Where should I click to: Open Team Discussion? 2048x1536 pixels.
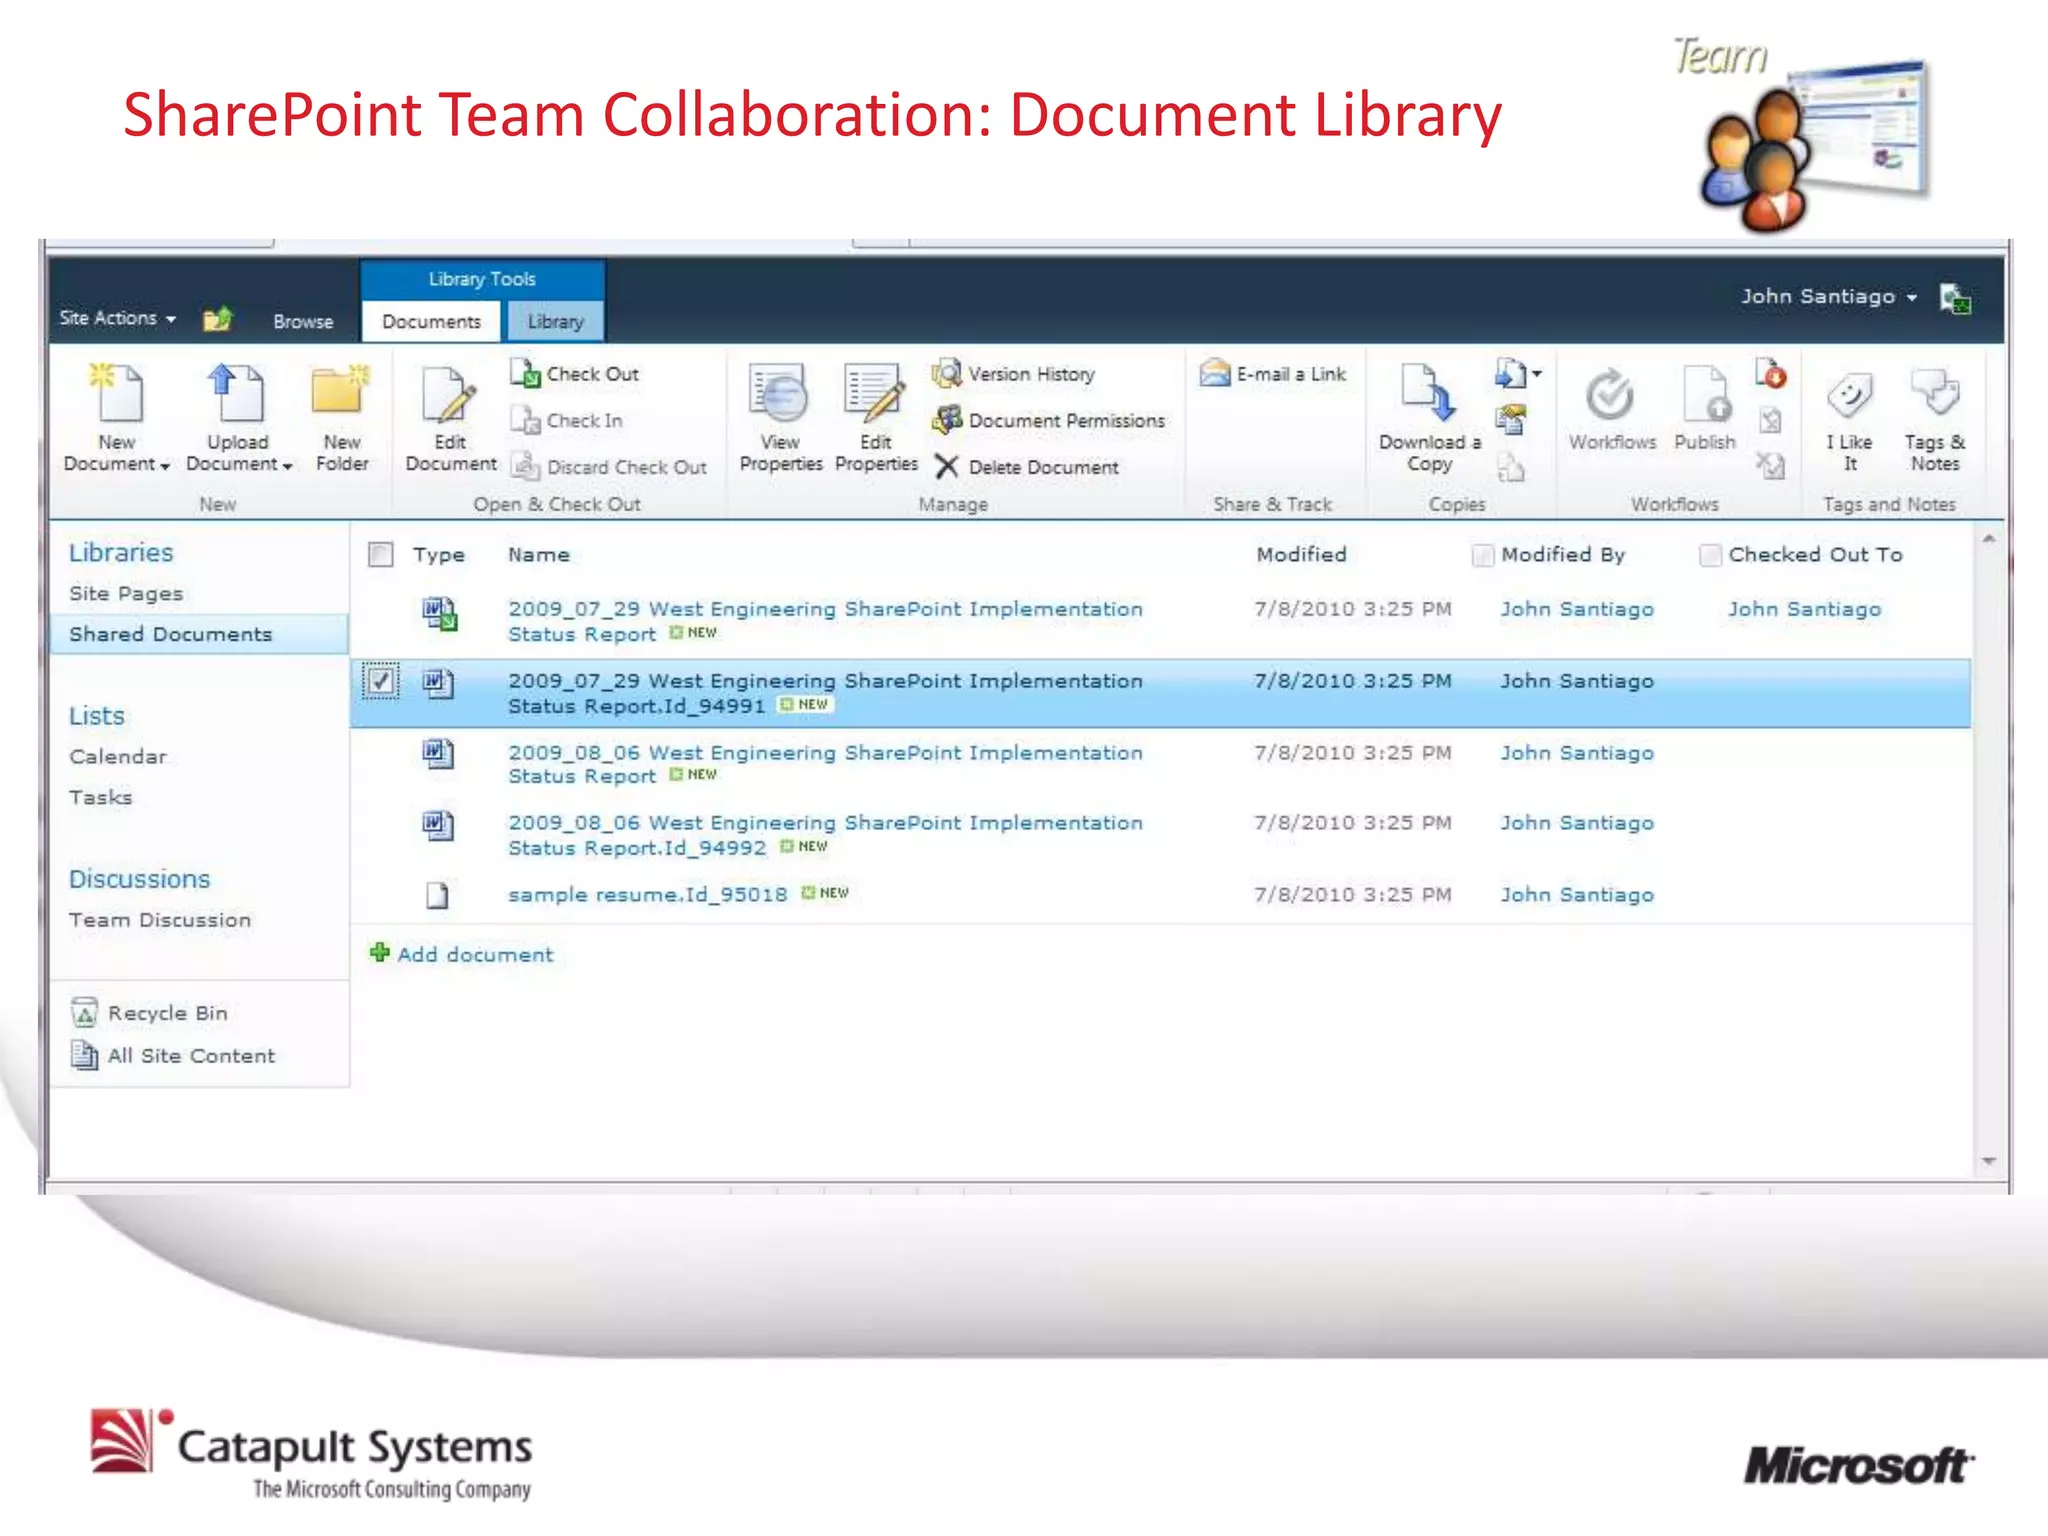point(160,920)
